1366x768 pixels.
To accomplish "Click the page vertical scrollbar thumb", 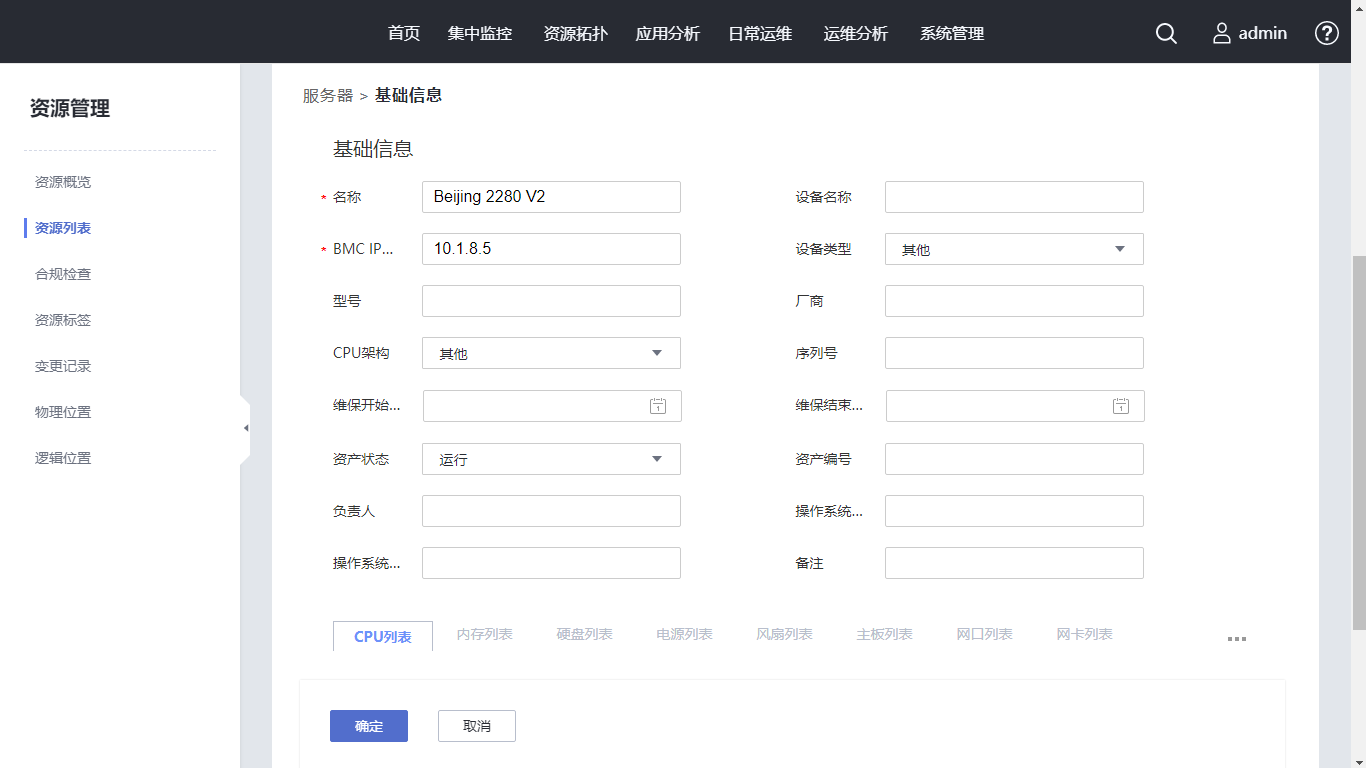I will pos(1358,440).
